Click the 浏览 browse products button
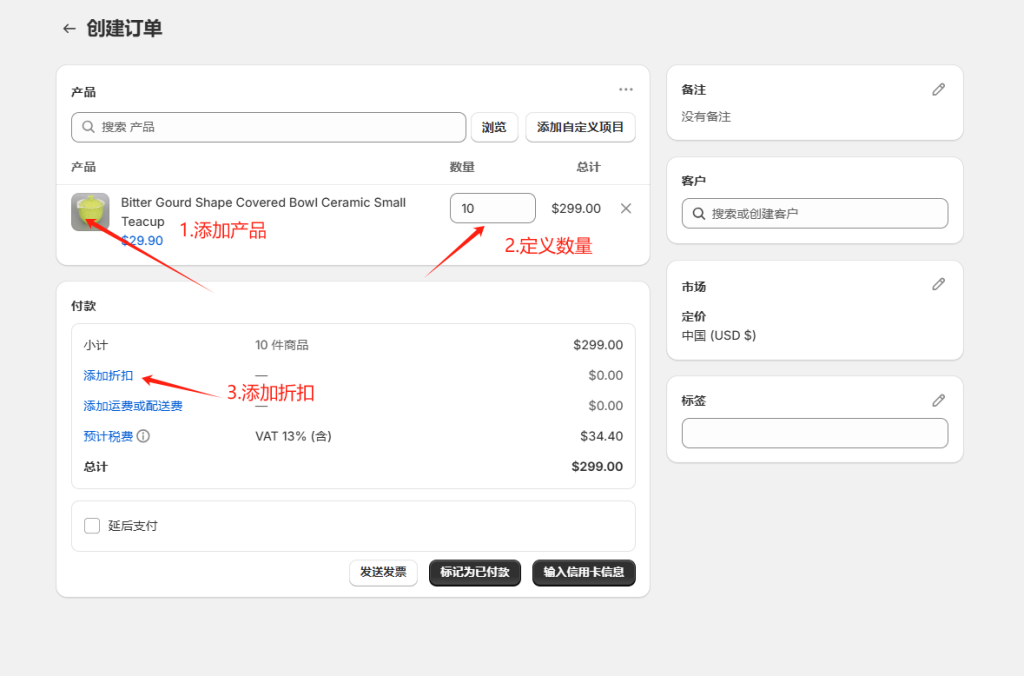This screenshot has width=1024, height=676. 494,127
